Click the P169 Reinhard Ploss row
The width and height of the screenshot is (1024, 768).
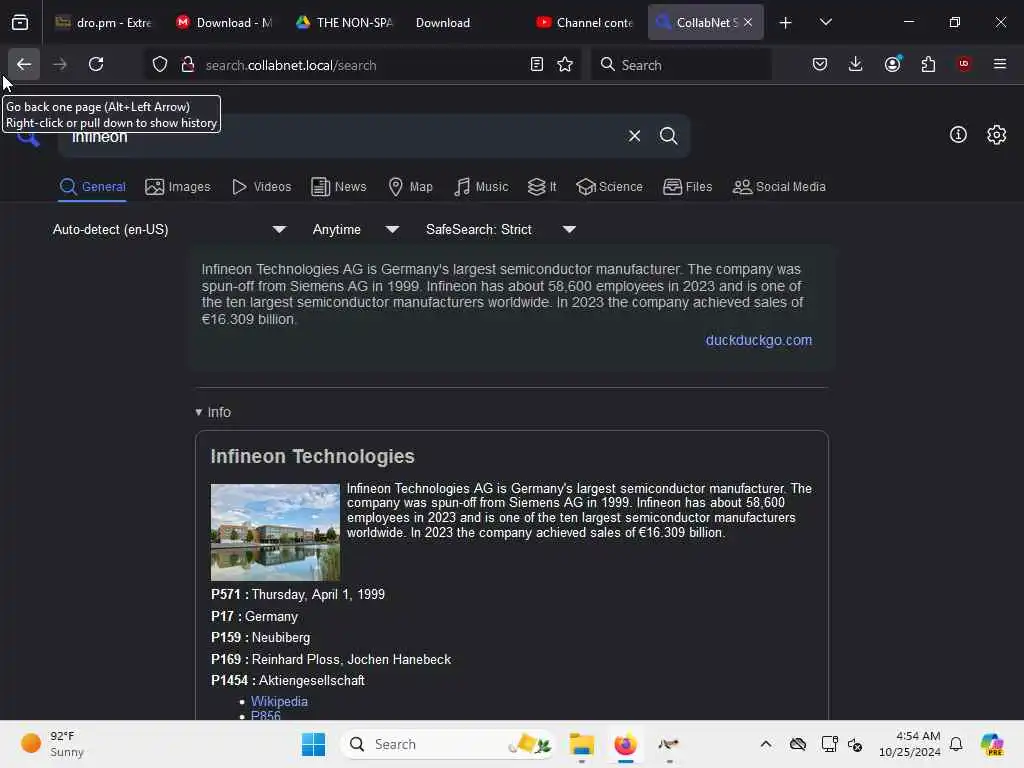tap(330, 660)
